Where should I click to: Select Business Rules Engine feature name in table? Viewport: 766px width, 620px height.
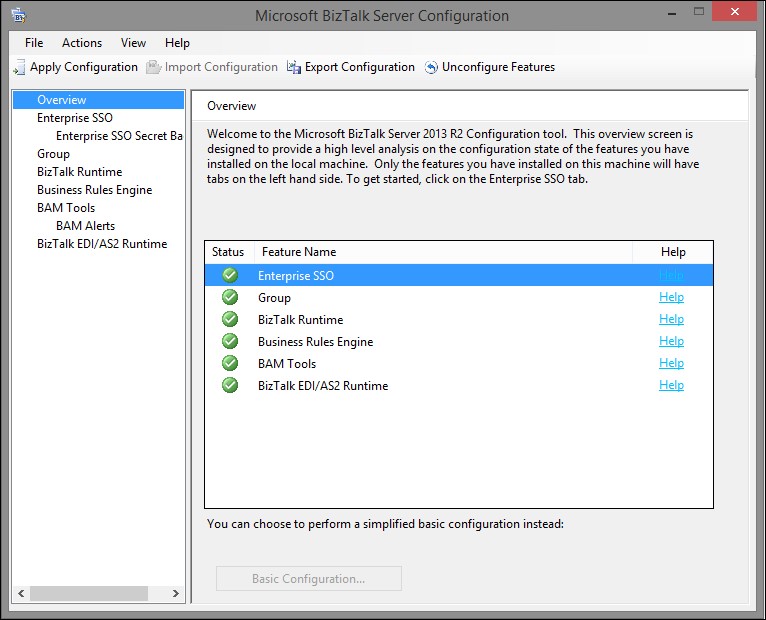315,342
